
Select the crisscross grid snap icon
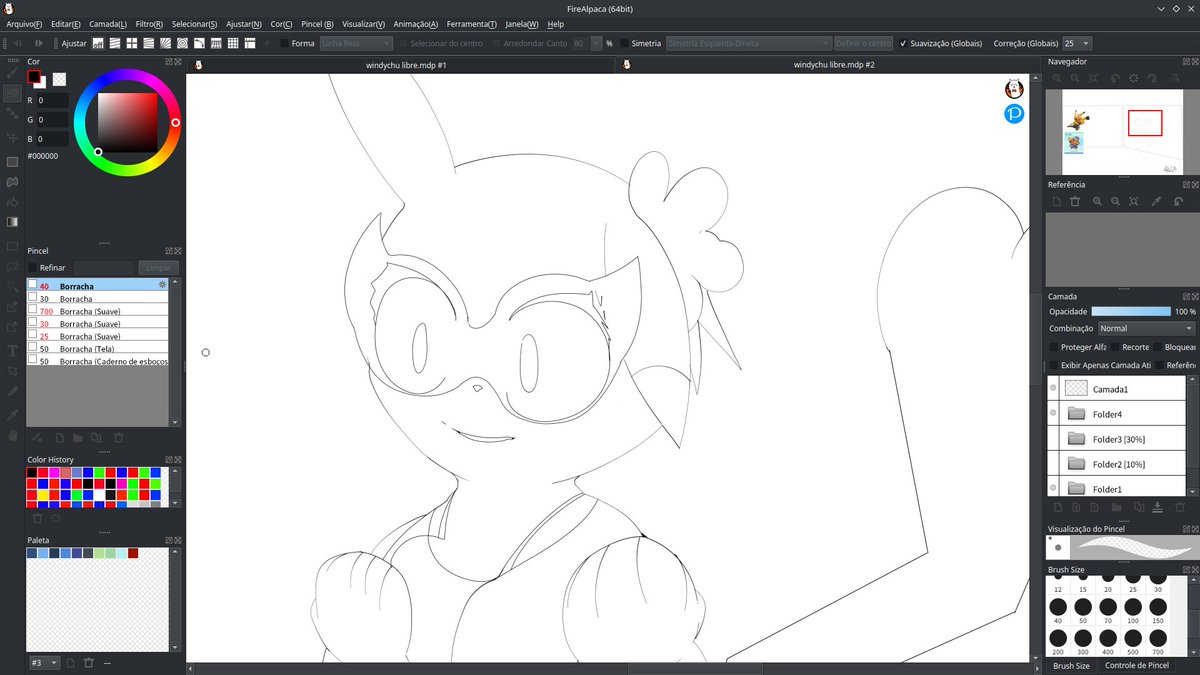tap(131, 43)
